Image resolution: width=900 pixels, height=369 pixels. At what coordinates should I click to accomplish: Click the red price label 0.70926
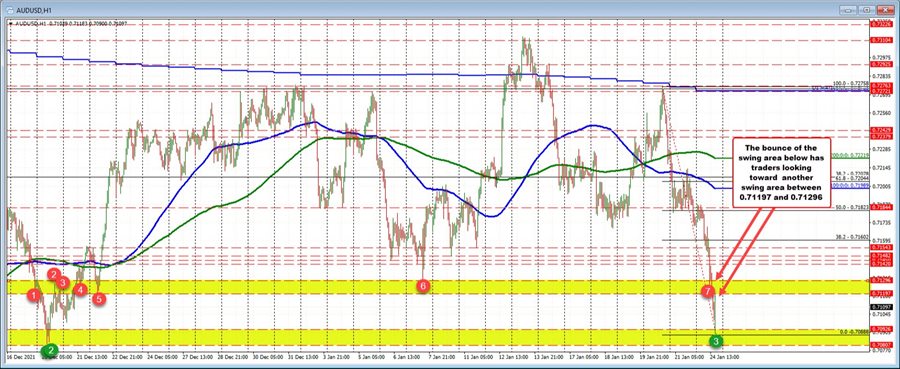[x=881, y=329]
